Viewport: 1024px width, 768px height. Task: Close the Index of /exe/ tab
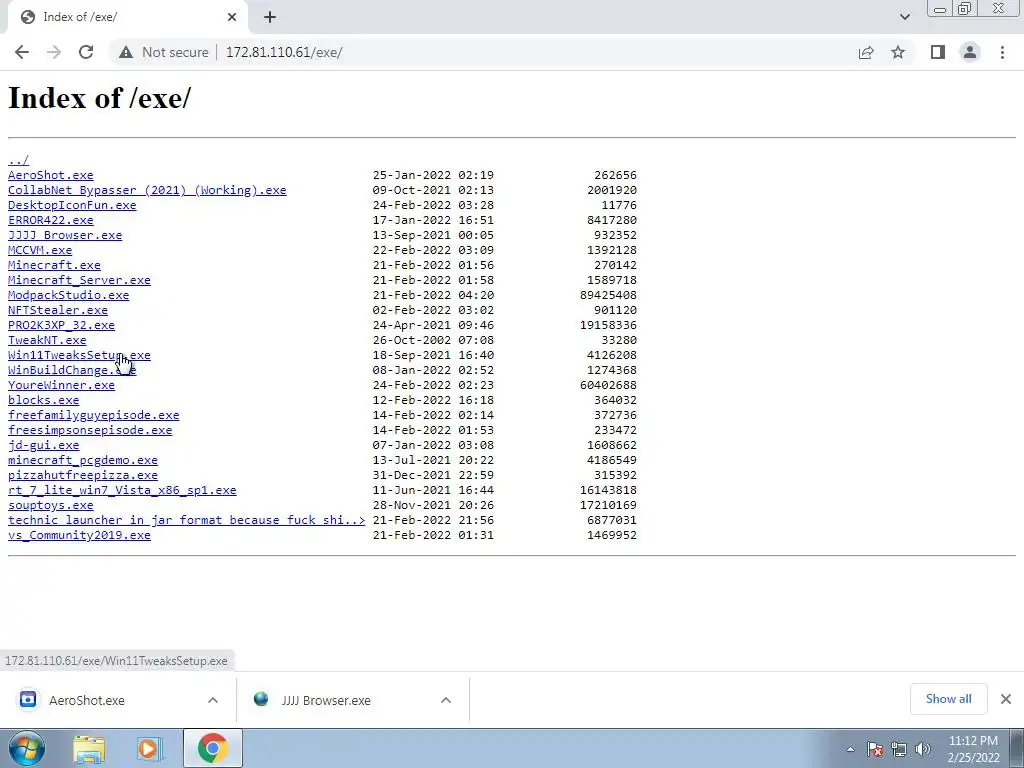point(232,17)
